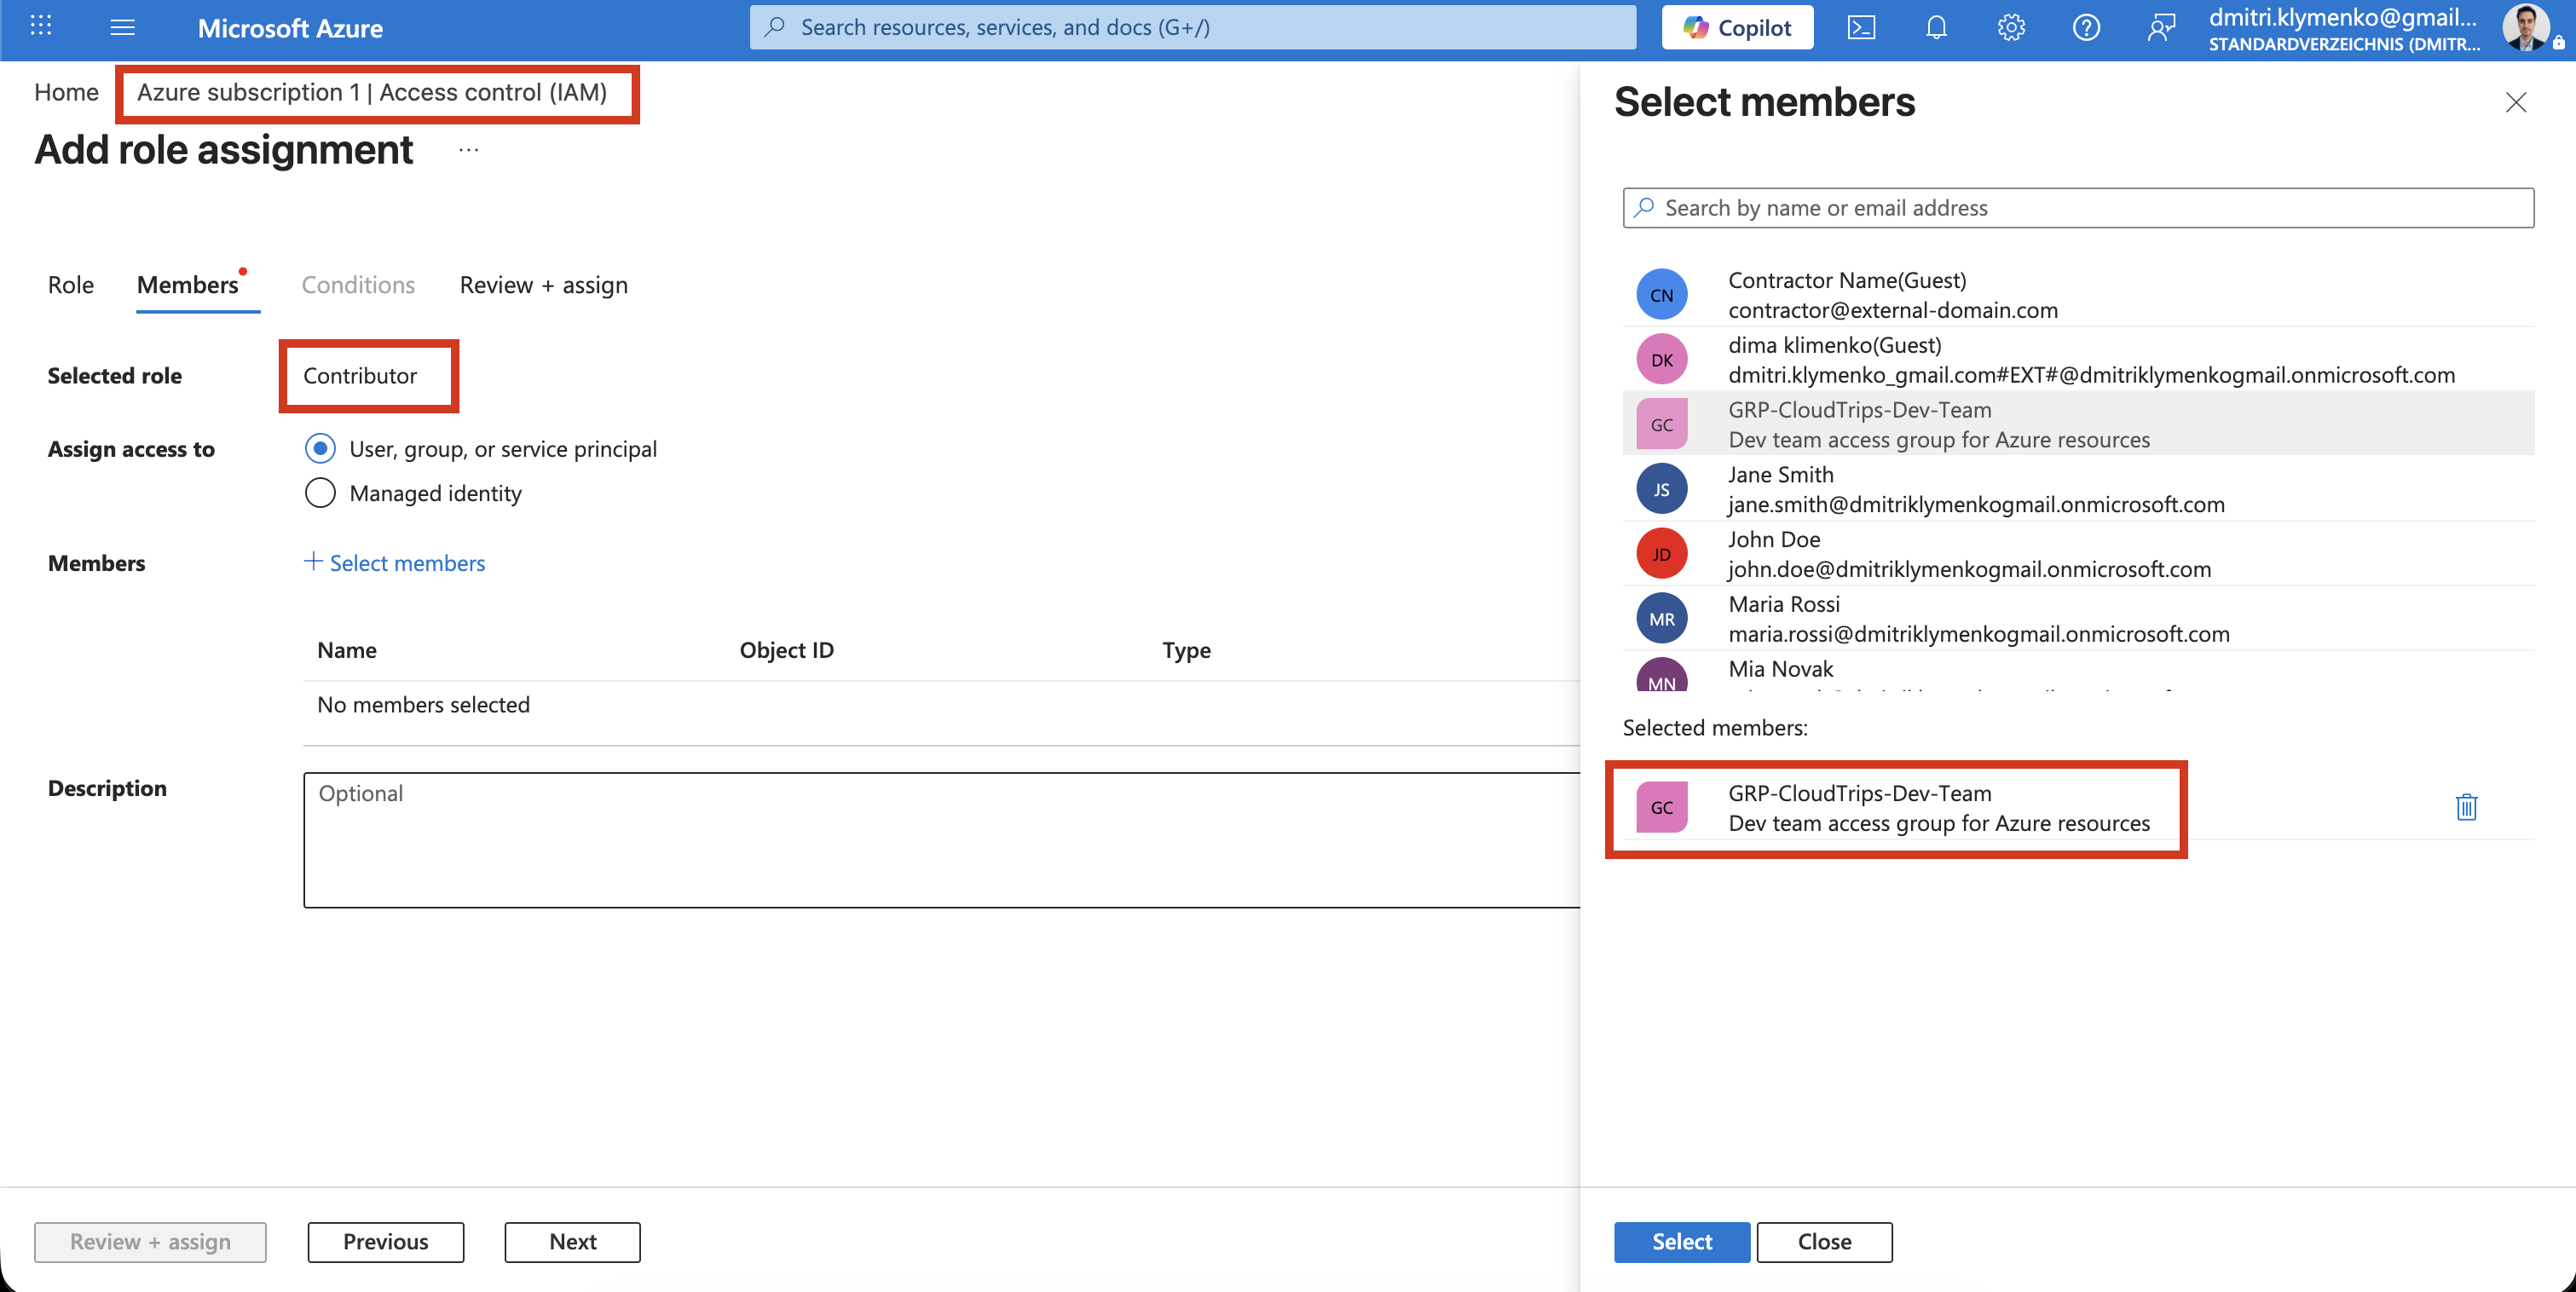Image resolution: width=2576 pixels, height=1292 pixels.
Task: Open the help question mark icon
Action: 2086,27
